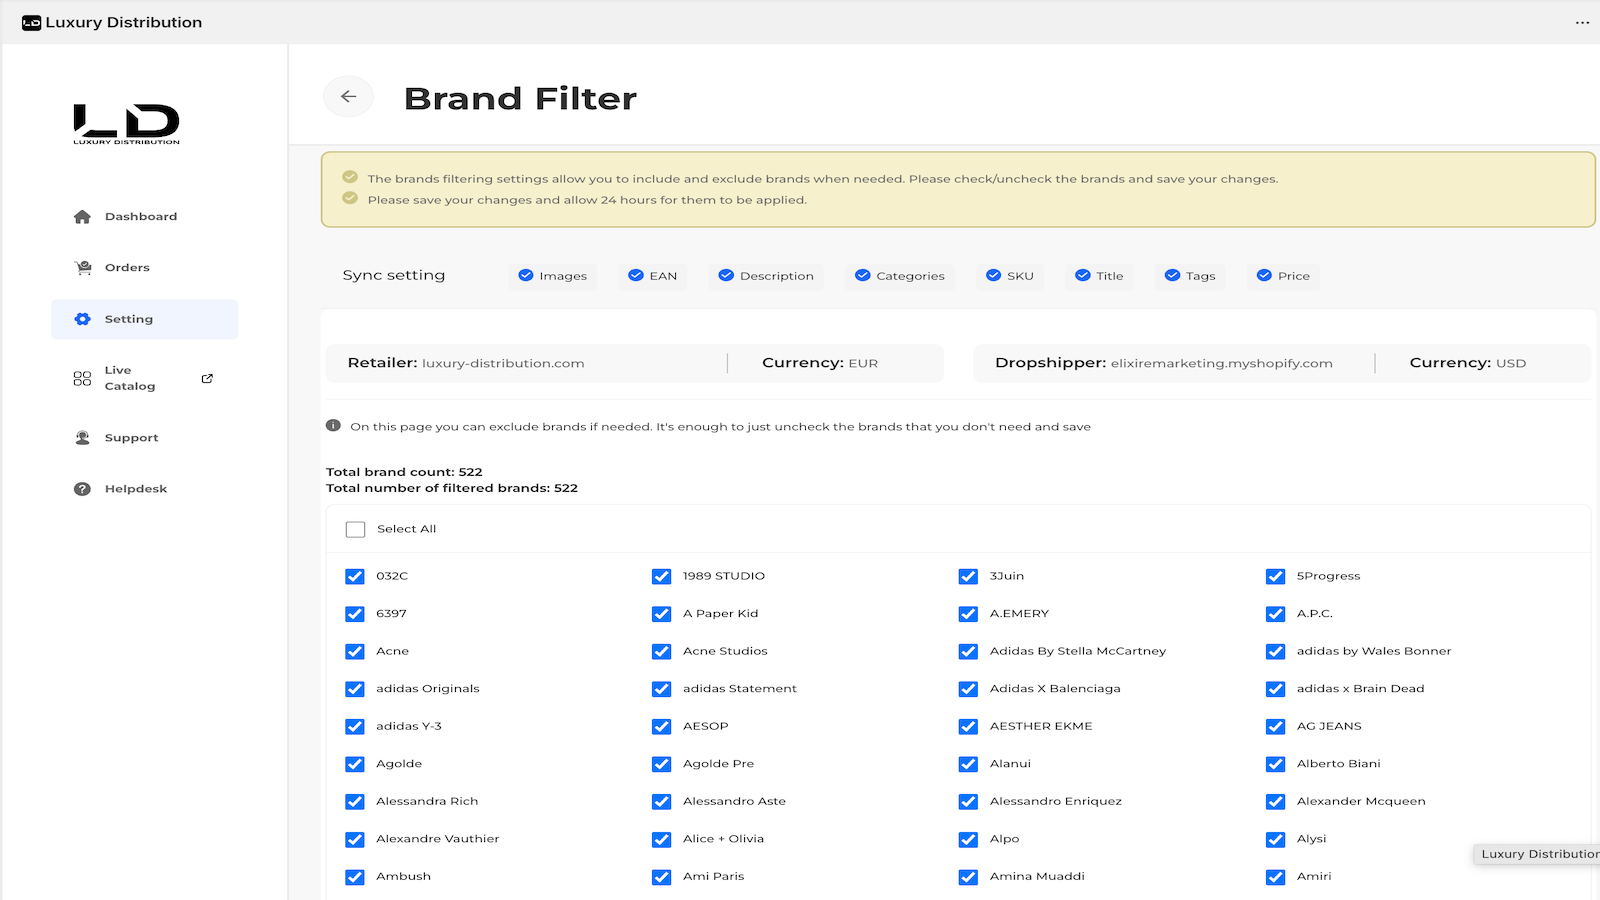Screen dimensions: 1600x900
Task: Open Live Catalog external link icon
Action: [207, 378]
